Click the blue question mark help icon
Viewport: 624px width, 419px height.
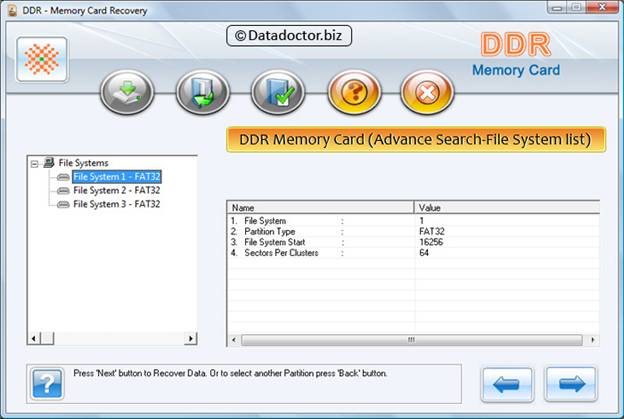coord(47,384)
